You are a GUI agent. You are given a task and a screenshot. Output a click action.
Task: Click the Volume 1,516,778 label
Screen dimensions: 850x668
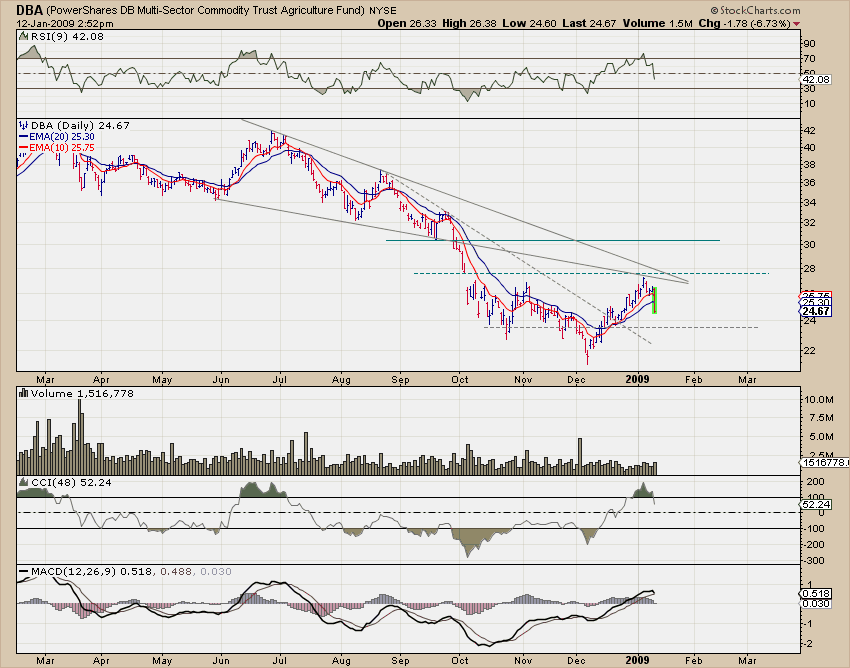click(x=82, y=393)
